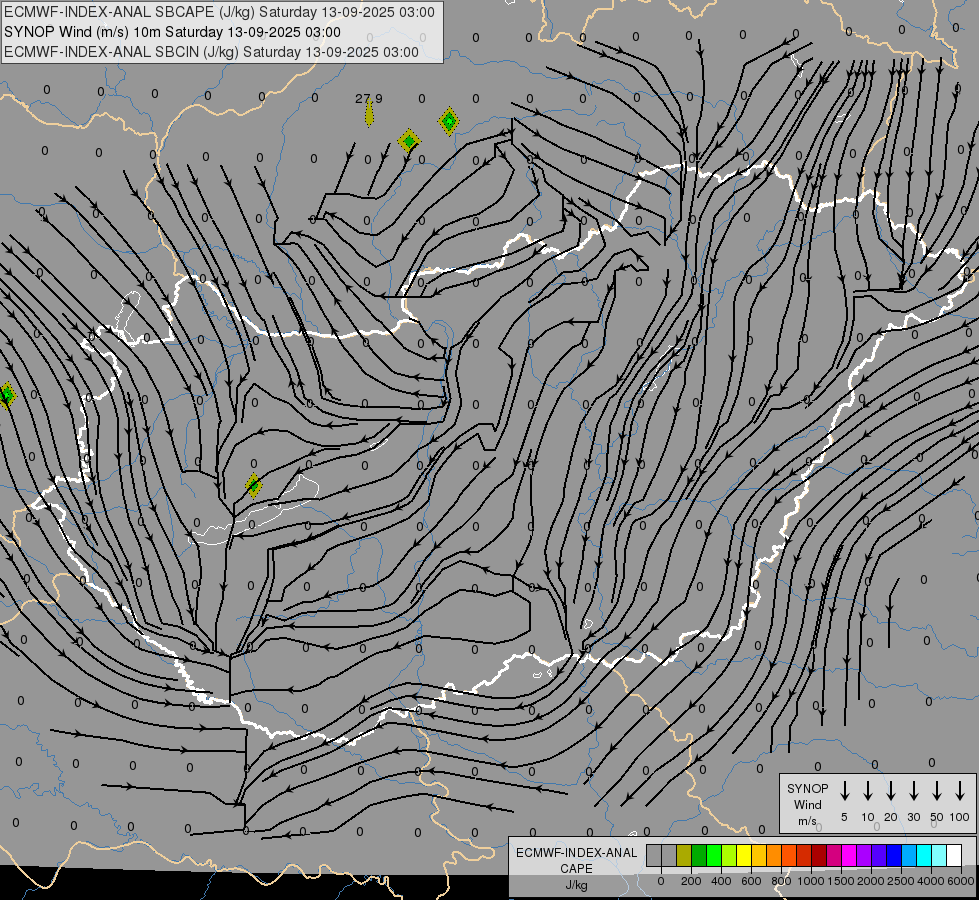Click the 200 tick label on CAPE scale
The width and height of the screenshot is (979, 900).
691,881
